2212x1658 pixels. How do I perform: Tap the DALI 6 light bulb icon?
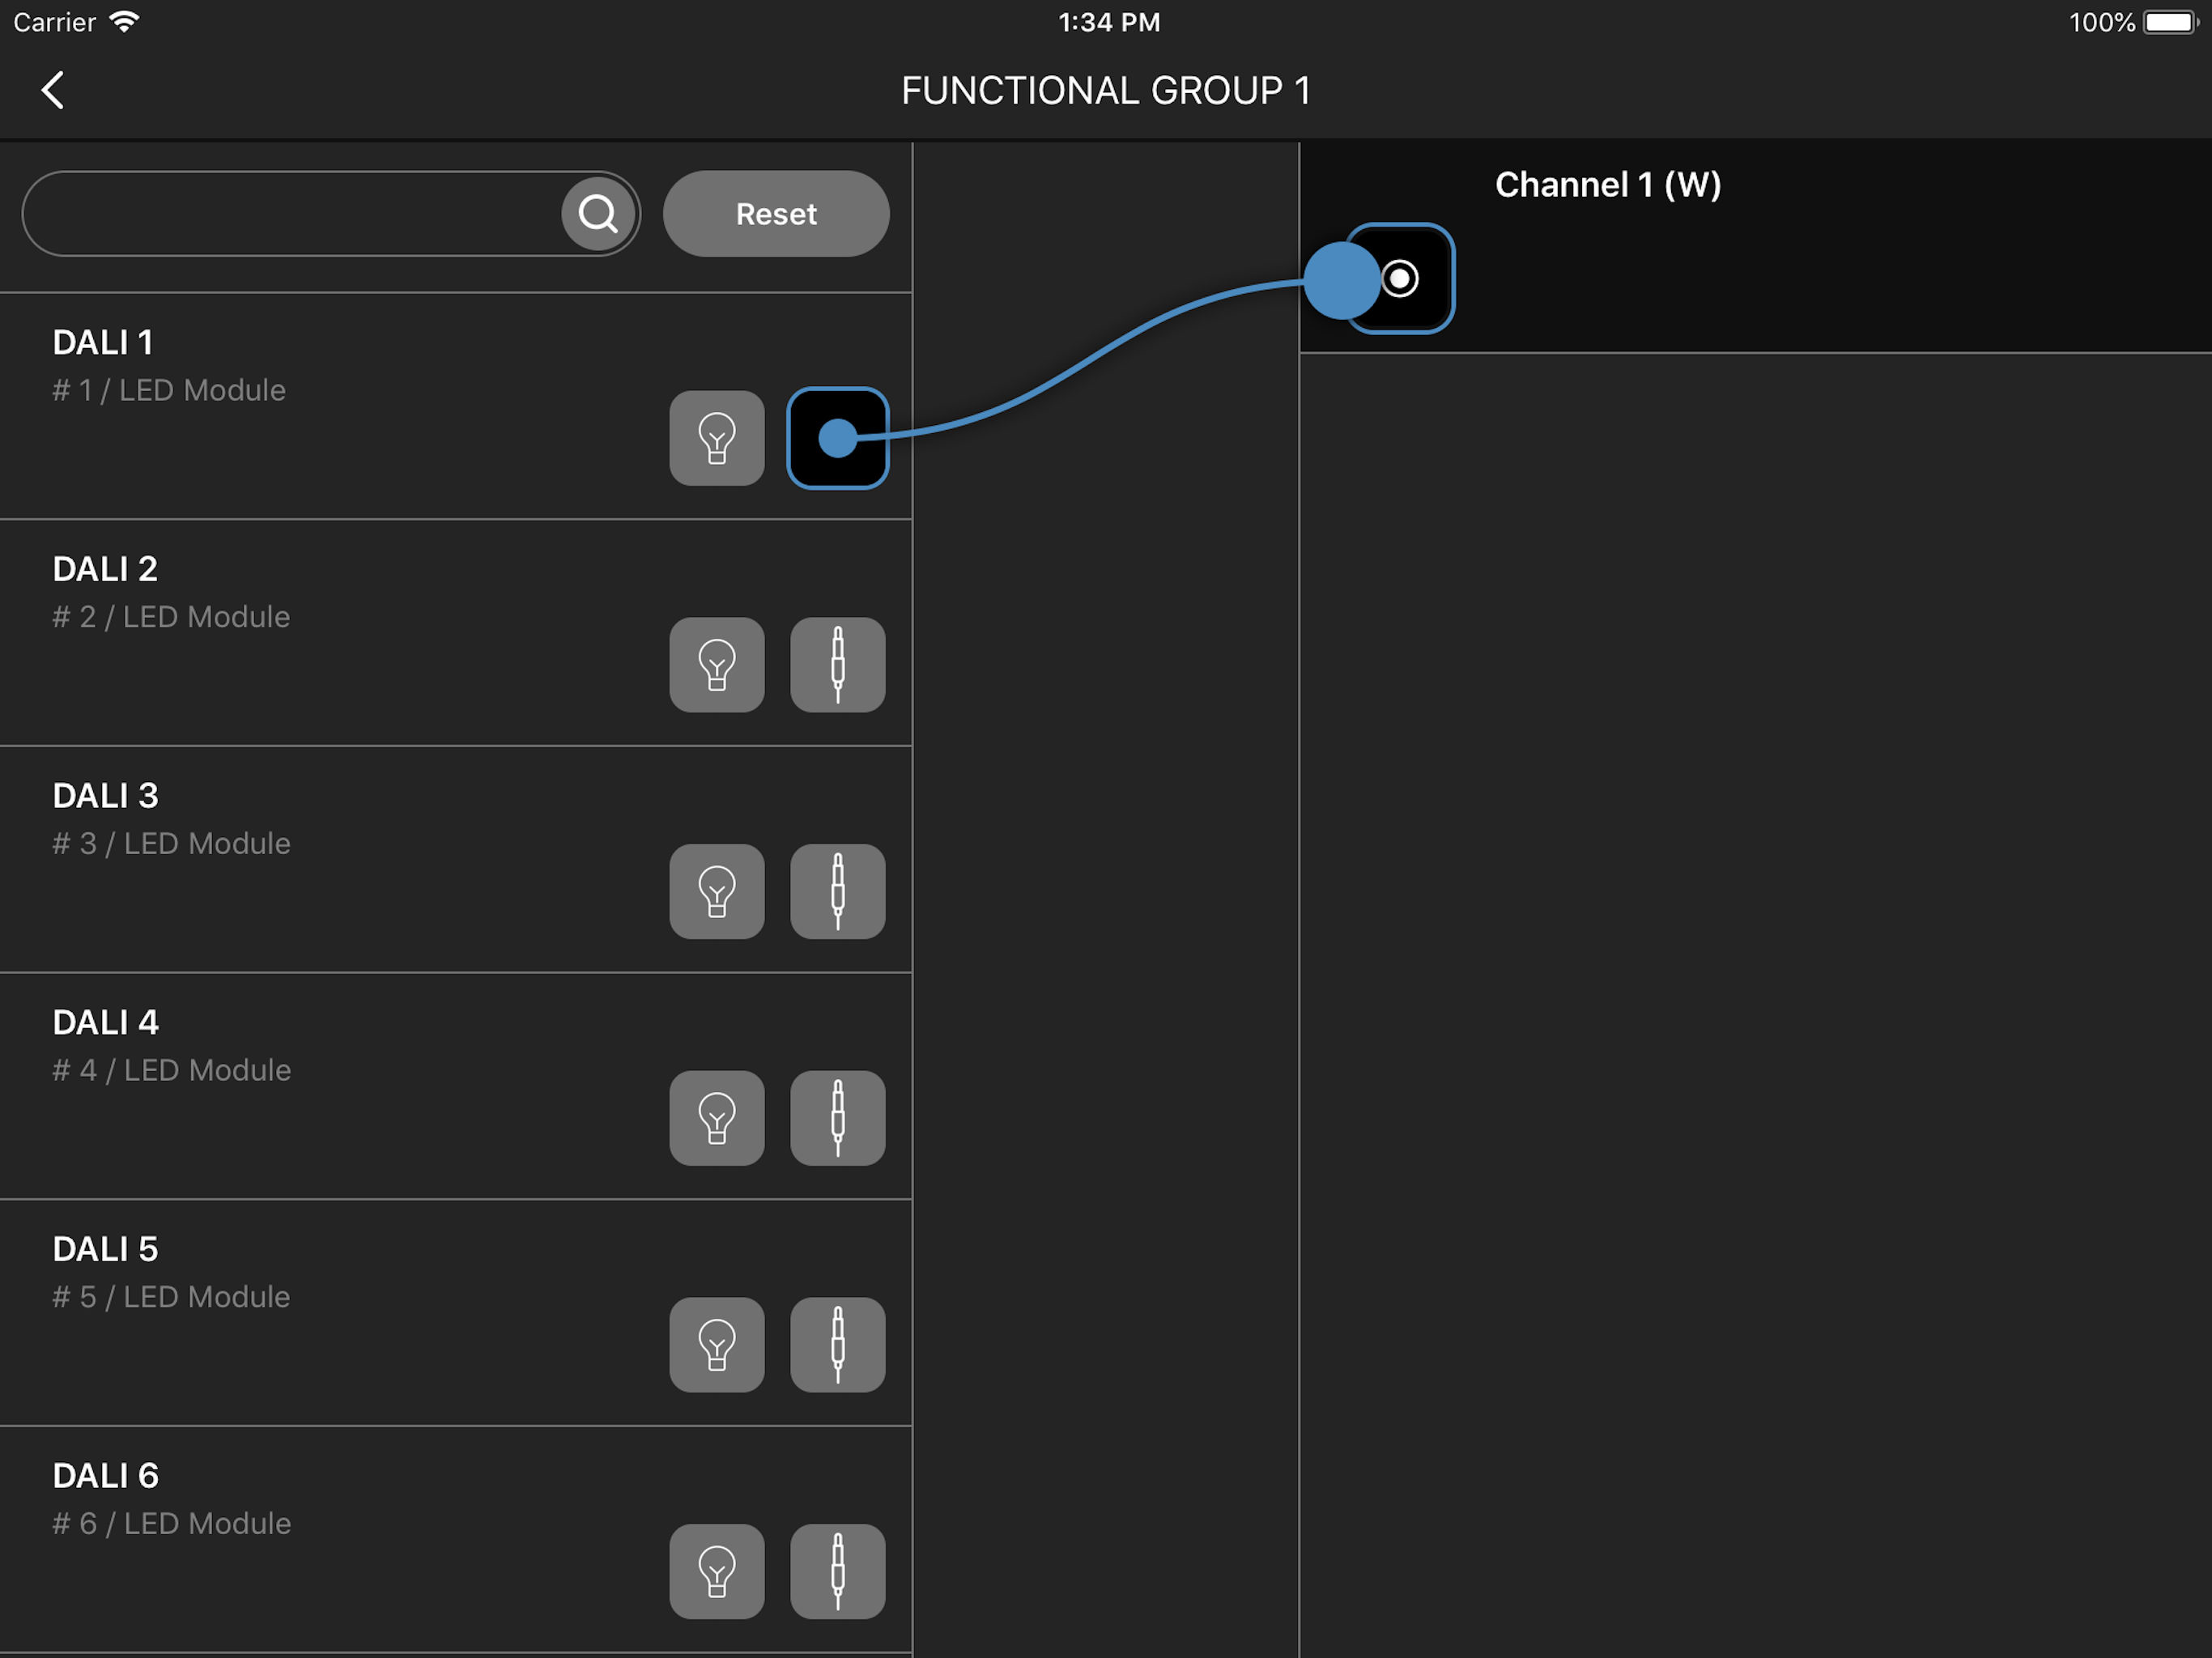(x=717, y=1571)
